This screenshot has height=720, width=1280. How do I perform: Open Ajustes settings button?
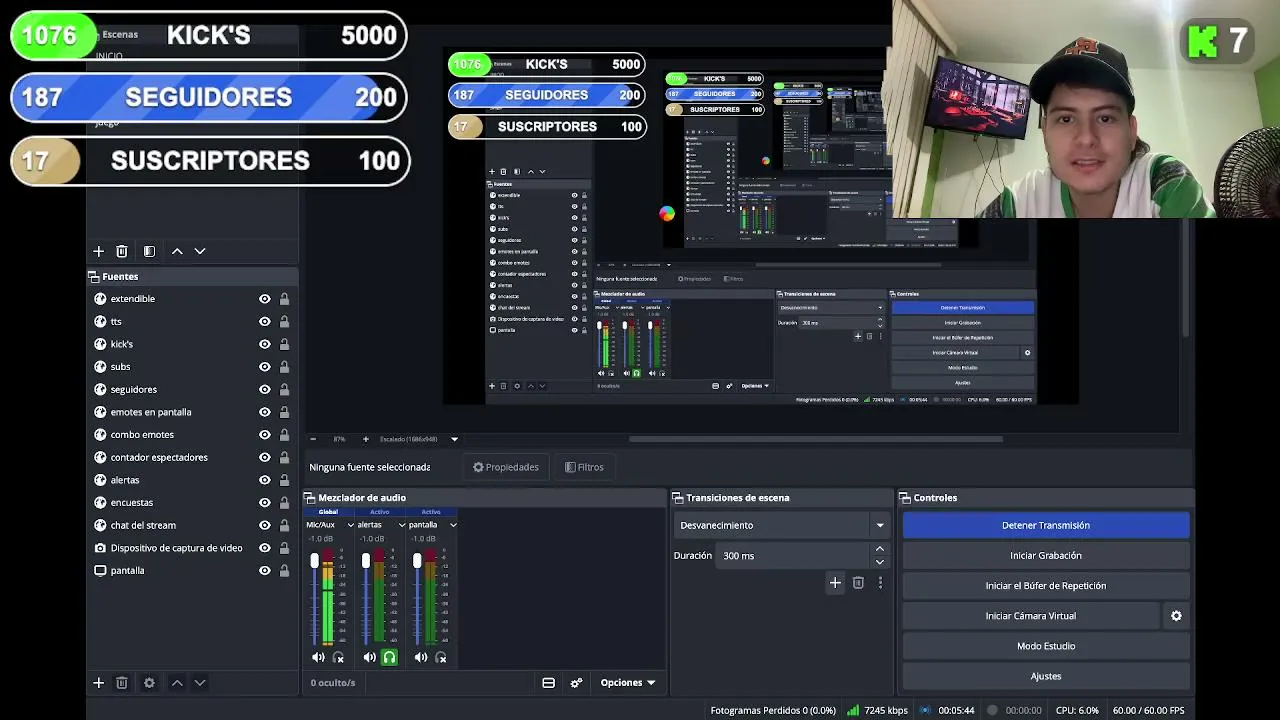[x=1046, y=676]
